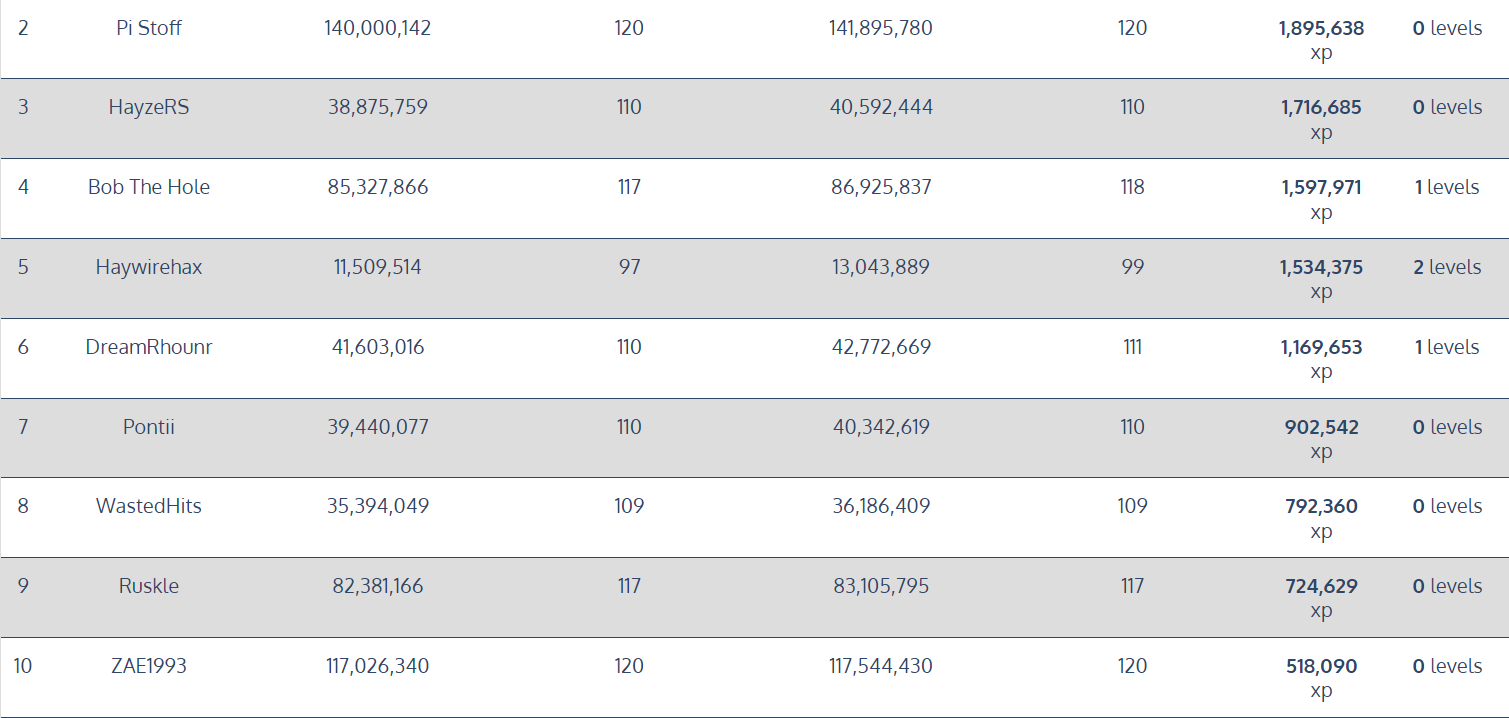Click Pontii's 902,542 xp gain

point(1321,439)
